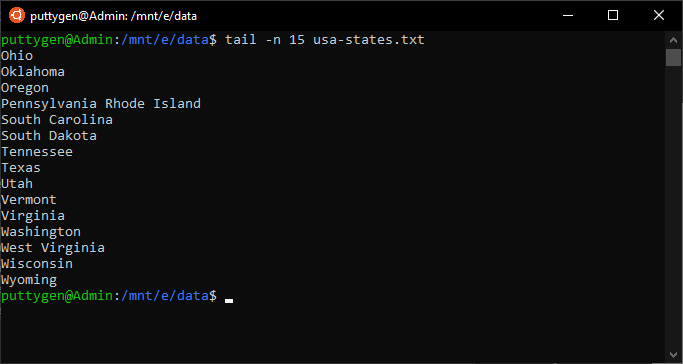Click the usa-states.txt filename in command
This screenshot has height=364, width=683.
coord(369,40)
